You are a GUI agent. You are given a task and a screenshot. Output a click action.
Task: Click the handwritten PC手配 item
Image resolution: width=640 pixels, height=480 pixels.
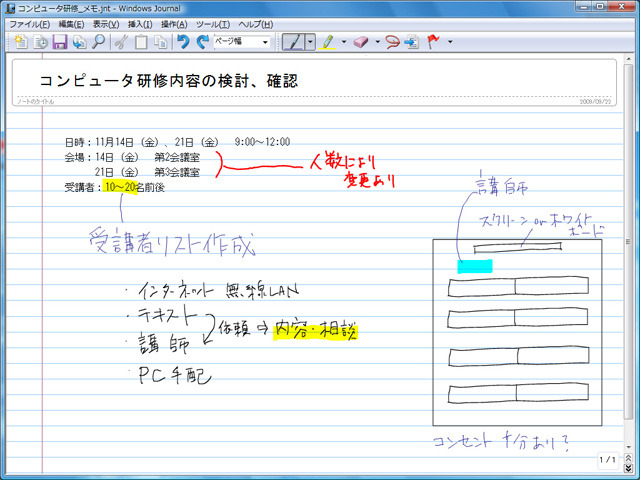tap(175, 375)
